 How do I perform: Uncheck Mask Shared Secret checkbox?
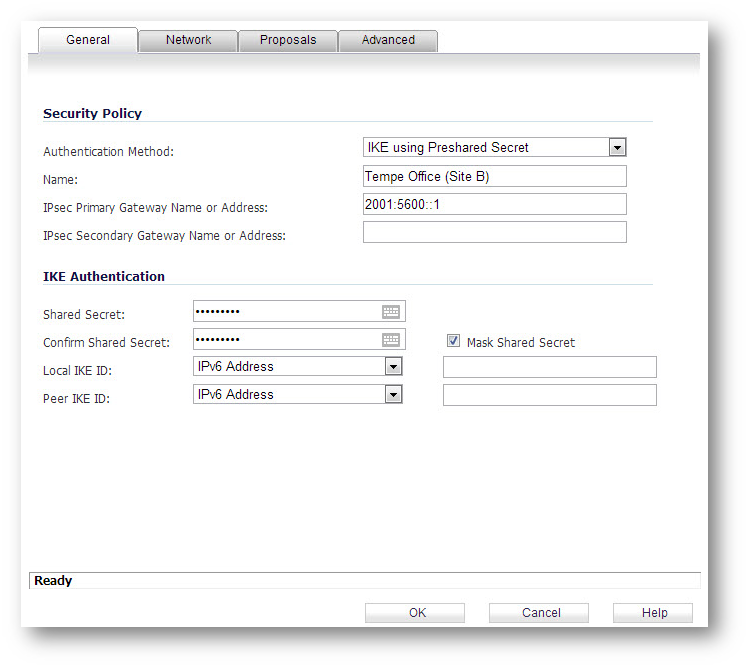453,341
